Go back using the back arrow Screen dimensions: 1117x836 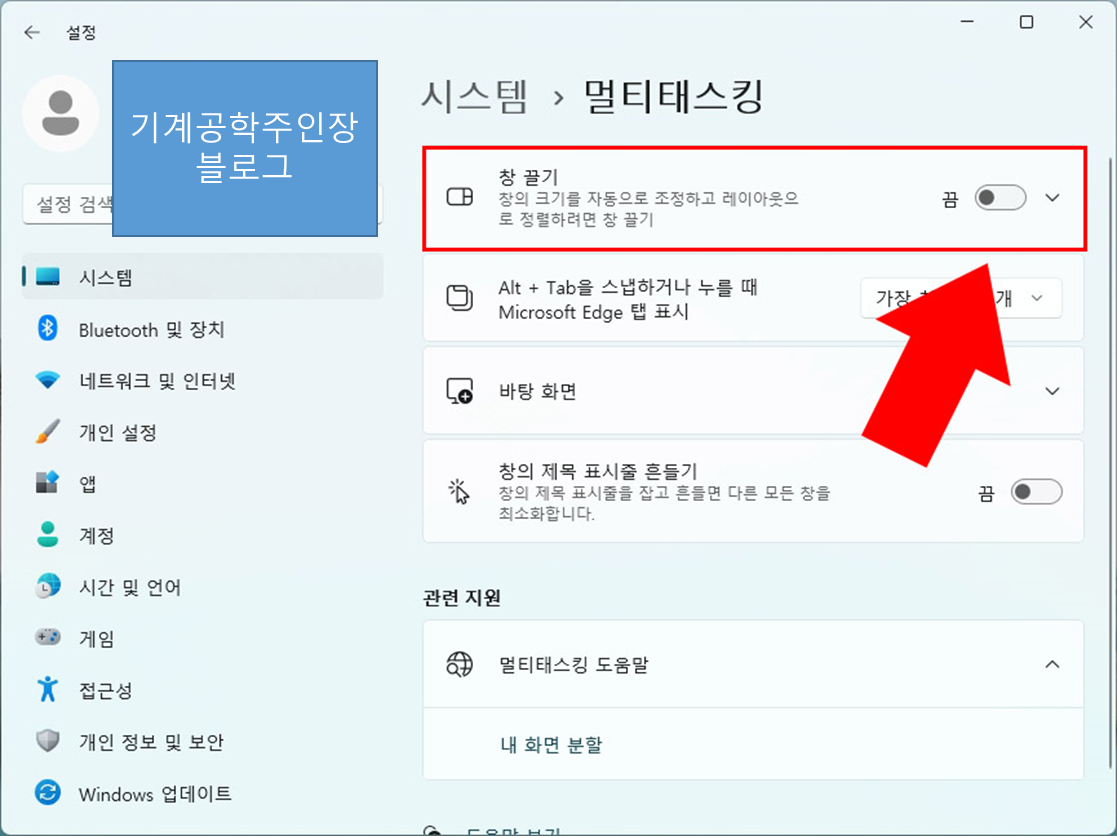coord(31,32)
